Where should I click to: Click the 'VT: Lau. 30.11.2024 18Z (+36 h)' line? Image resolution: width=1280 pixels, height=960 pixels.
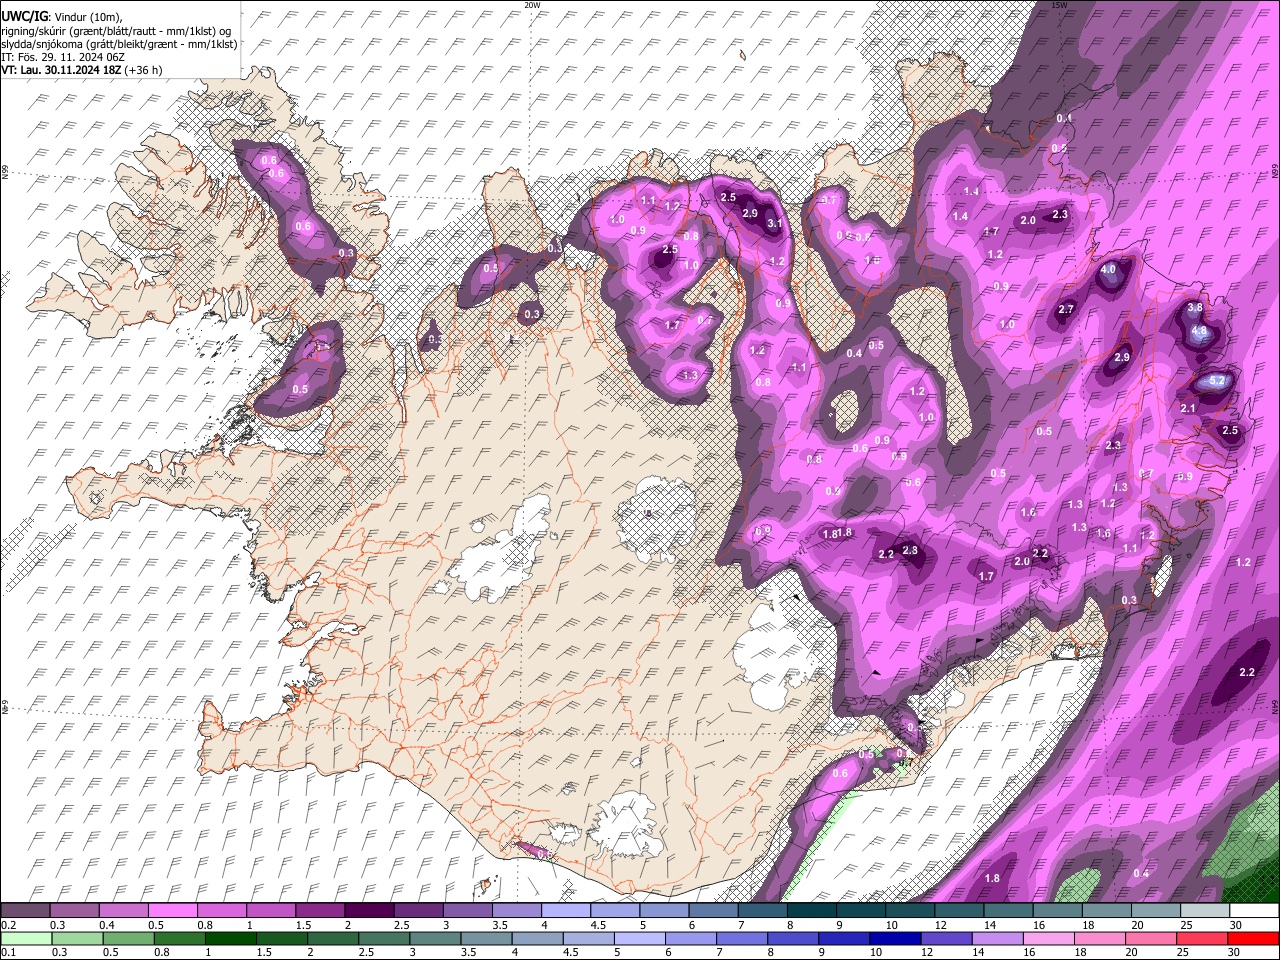pyautogui.click(x=82, y=70)
